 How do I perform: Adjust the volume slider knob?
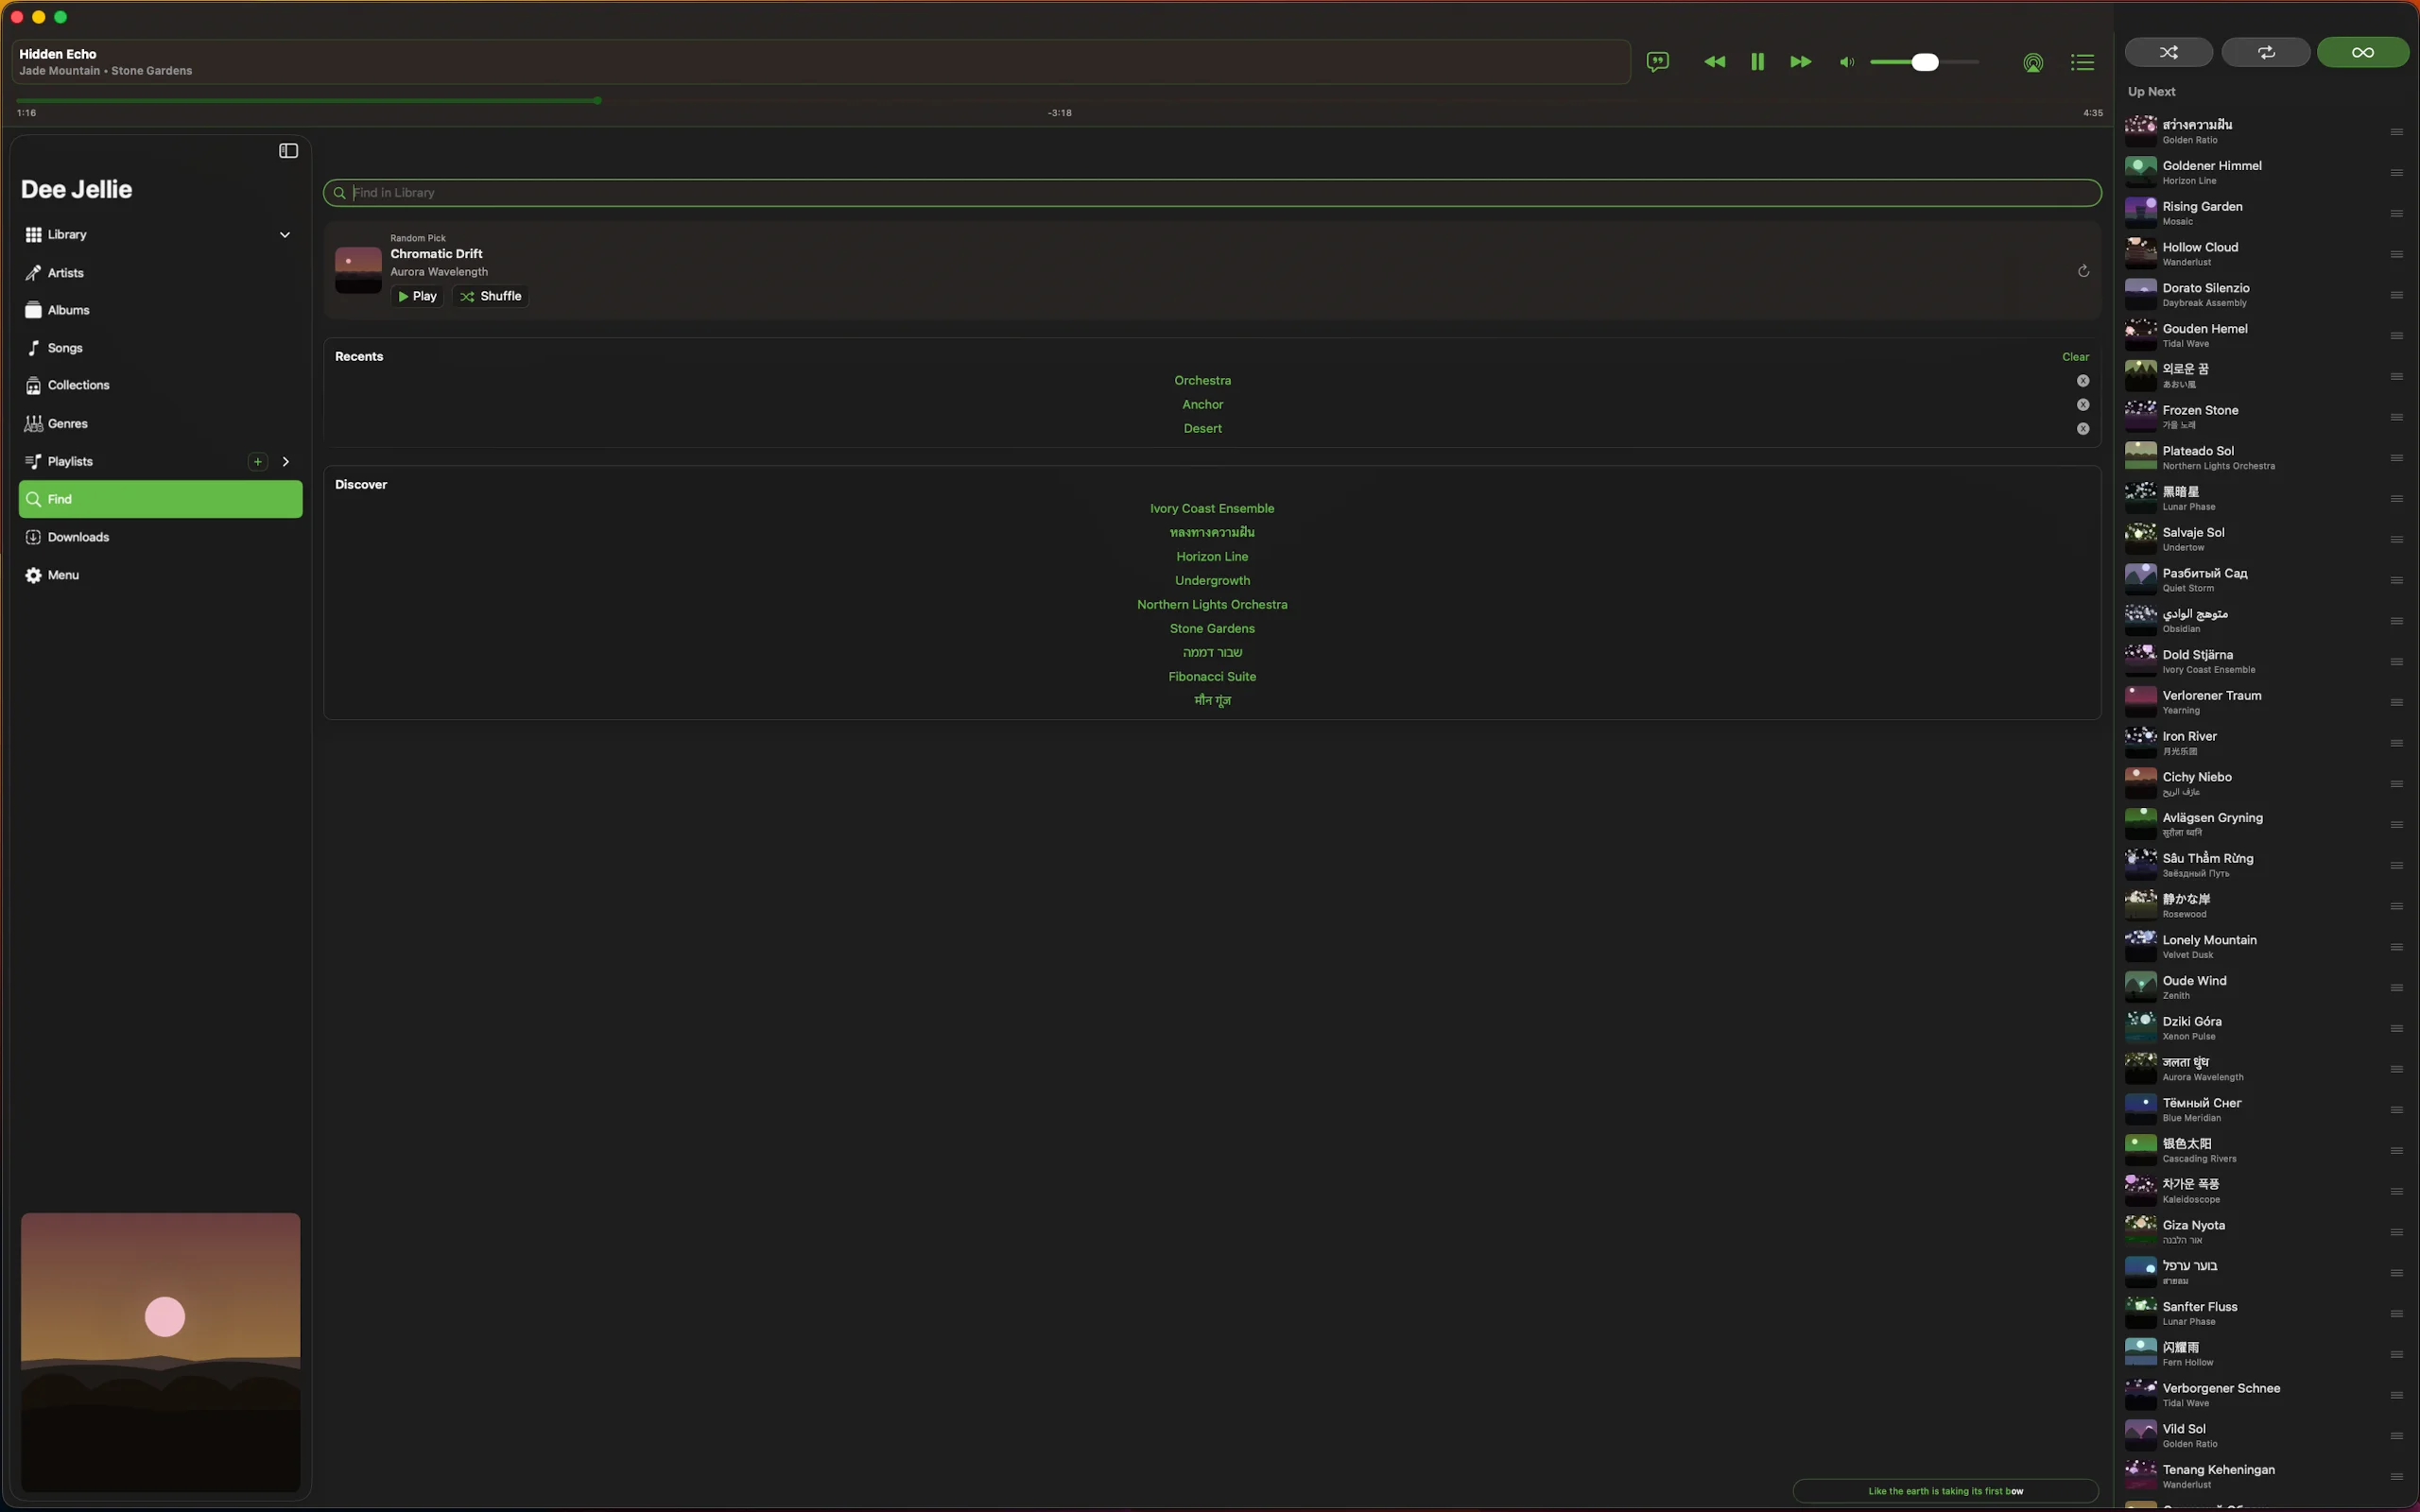coord(1924,62)
